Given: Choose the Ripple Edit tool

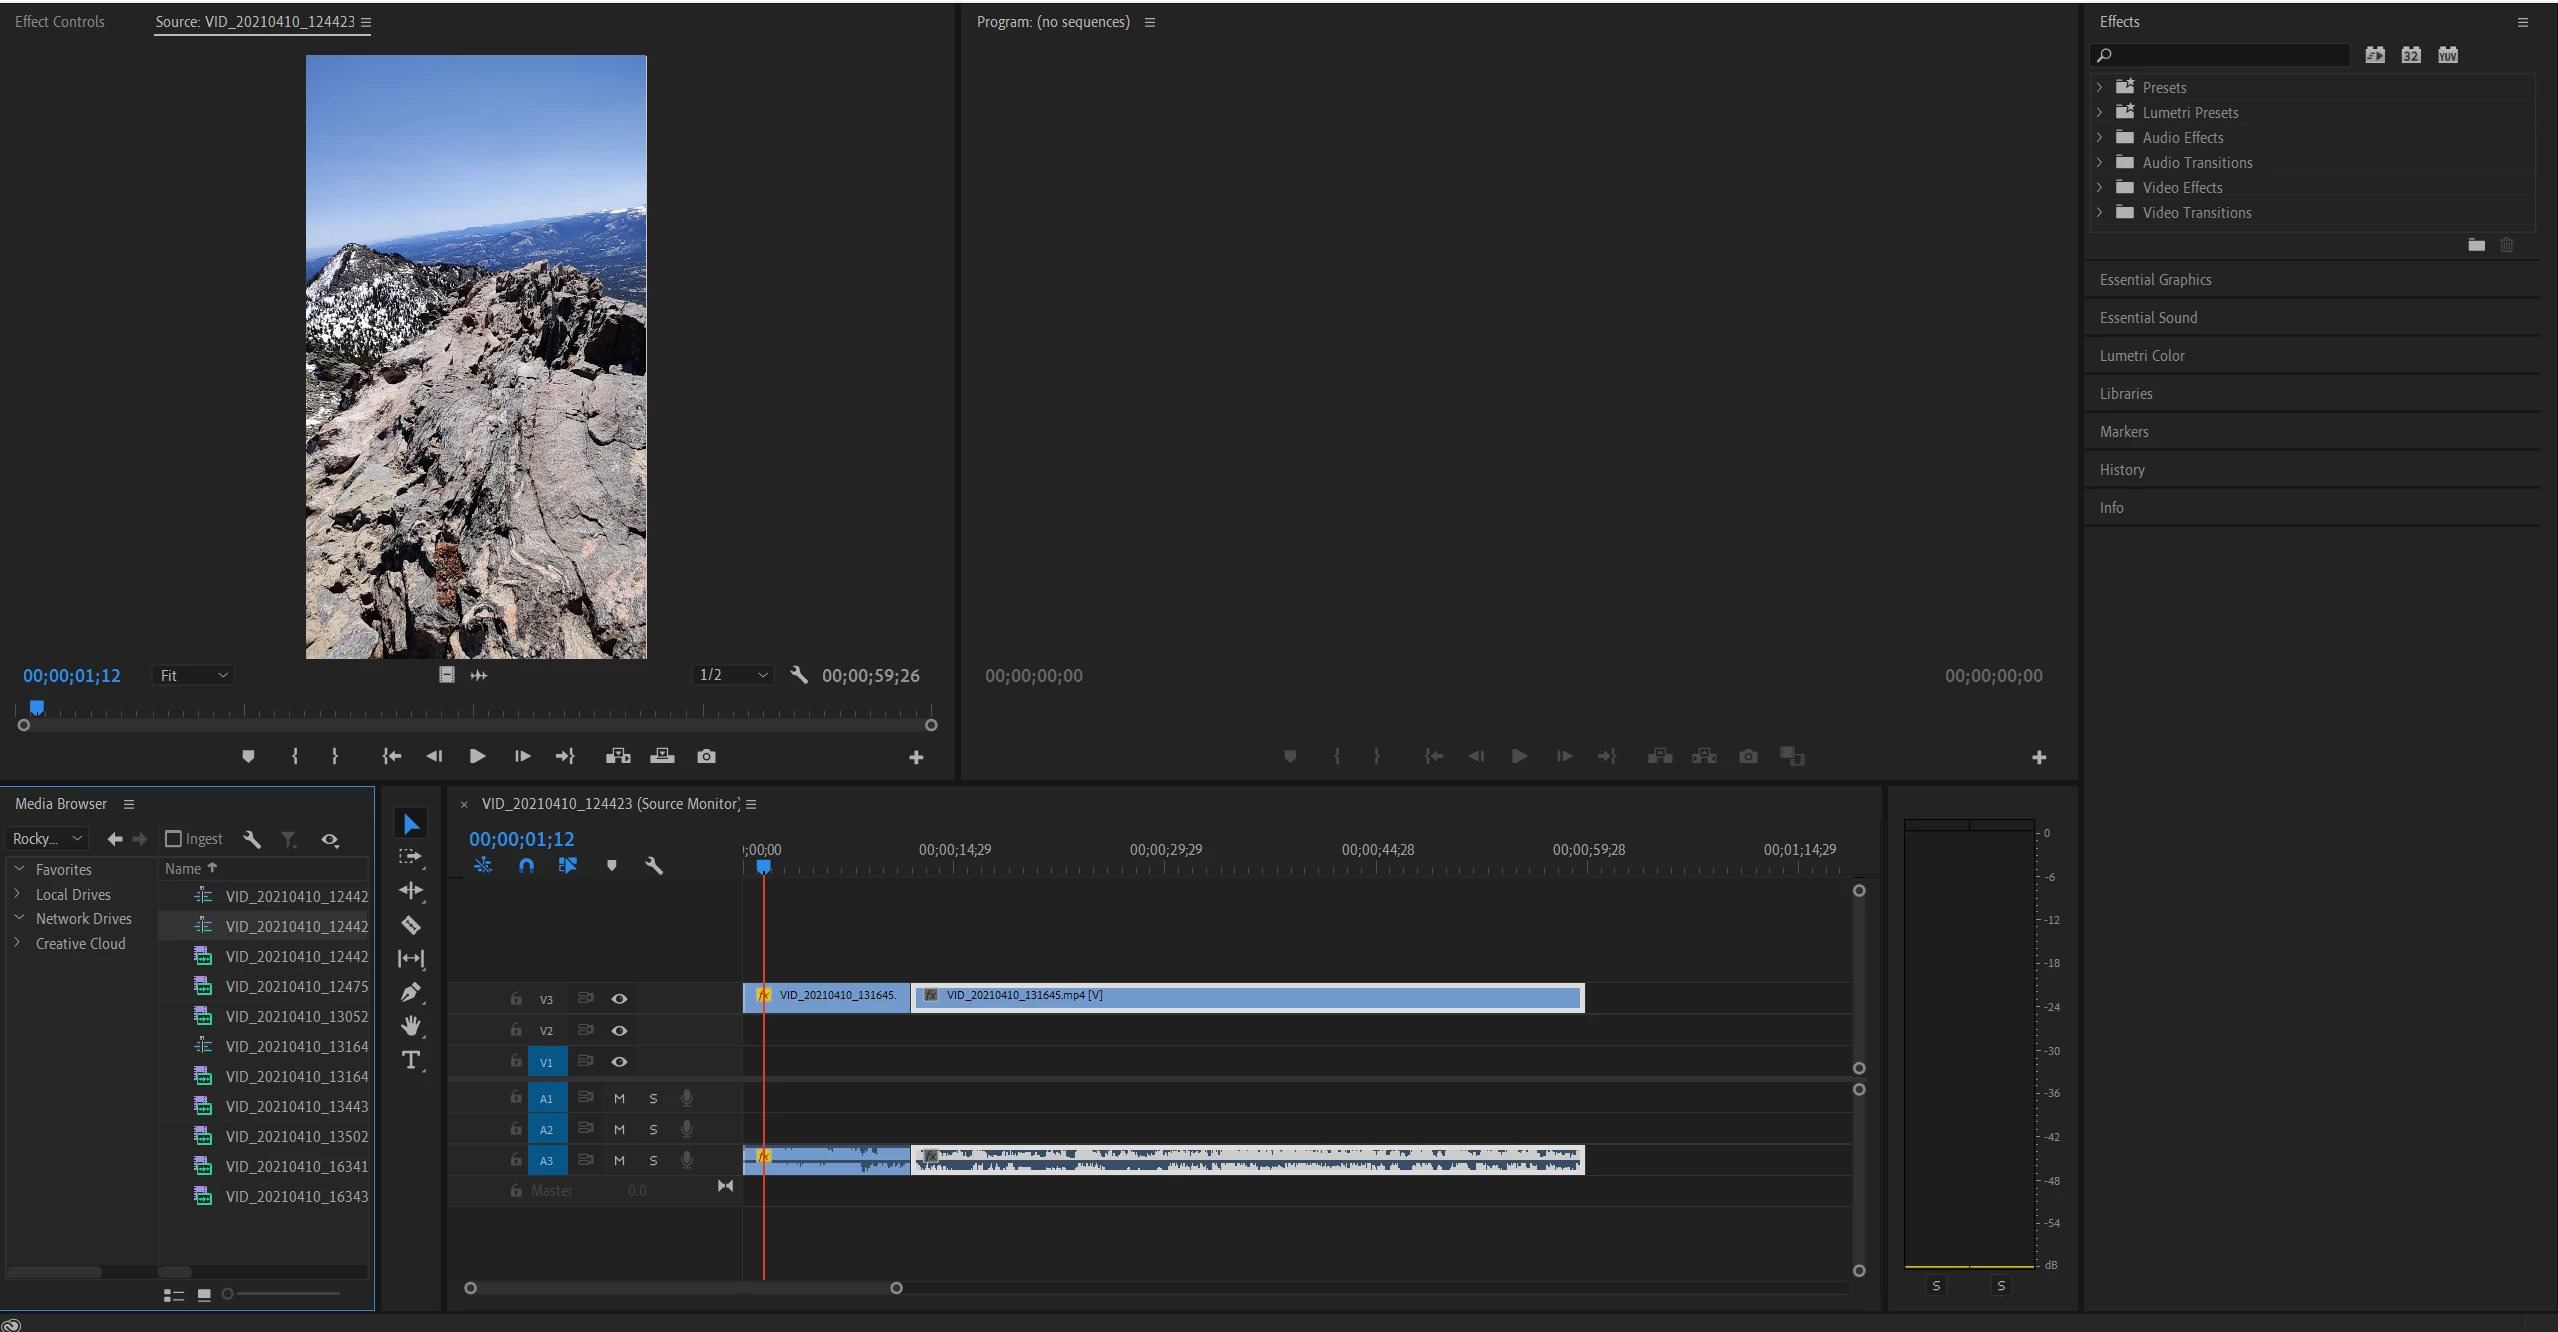Looking at the screenshot, I should tap(410, 890).
